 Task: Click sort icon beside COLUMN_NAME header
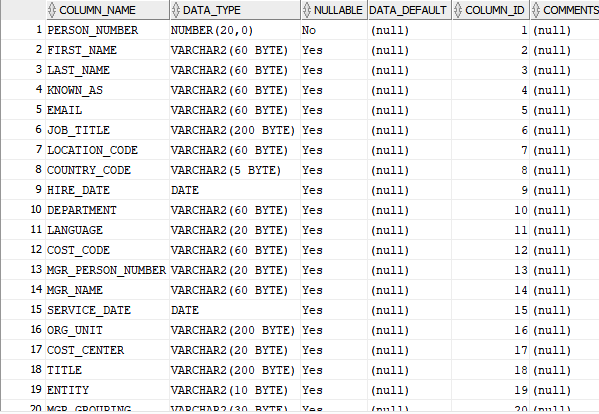click(x=52, y=10)
